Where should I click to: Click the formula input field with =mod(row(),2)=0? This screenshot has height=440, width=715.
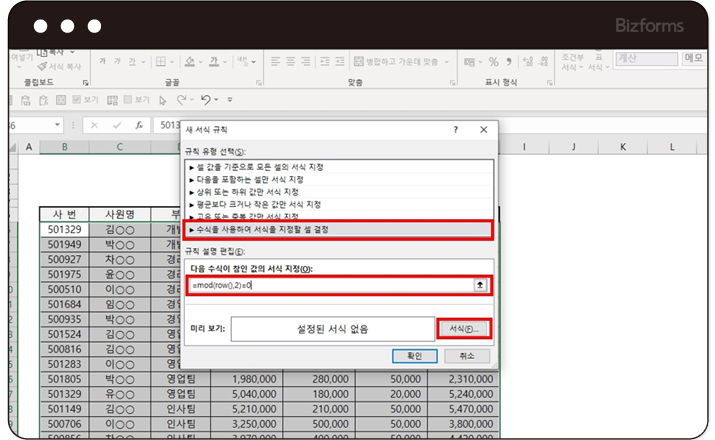pos(330,285)
